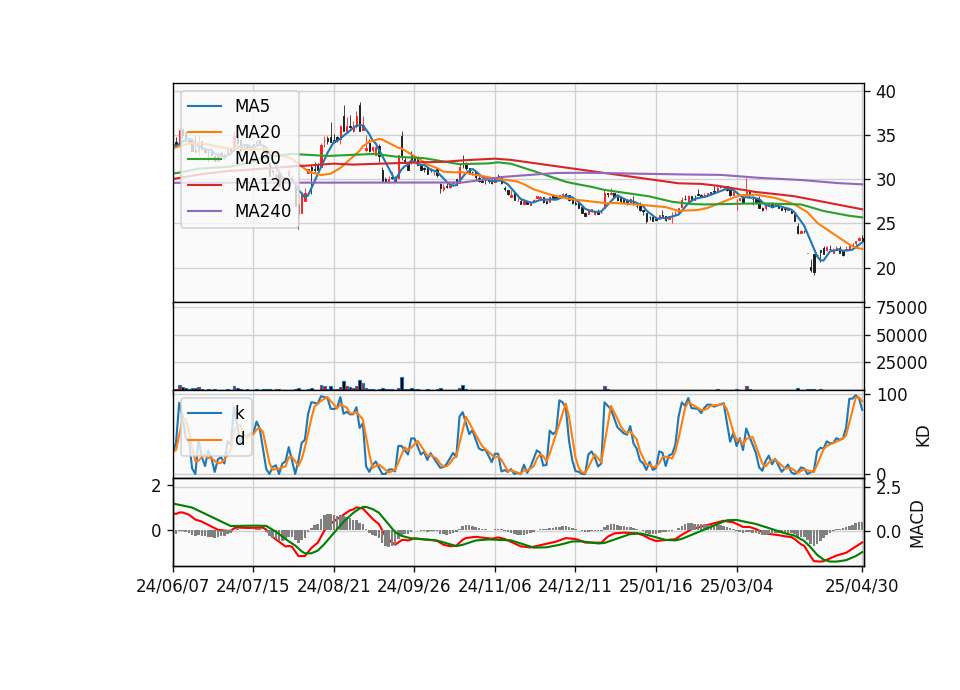The image size is (960, 690).
Task: Click the 24/08/21 date tick label
Action: (334, 586)
